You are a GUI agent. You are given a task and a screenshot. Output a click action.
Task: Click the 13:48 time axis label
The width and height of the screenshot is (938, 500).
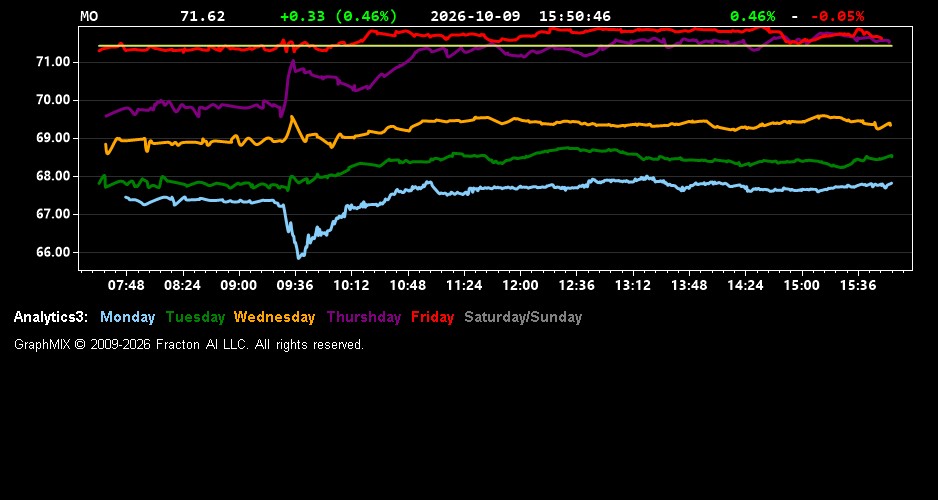689,285
